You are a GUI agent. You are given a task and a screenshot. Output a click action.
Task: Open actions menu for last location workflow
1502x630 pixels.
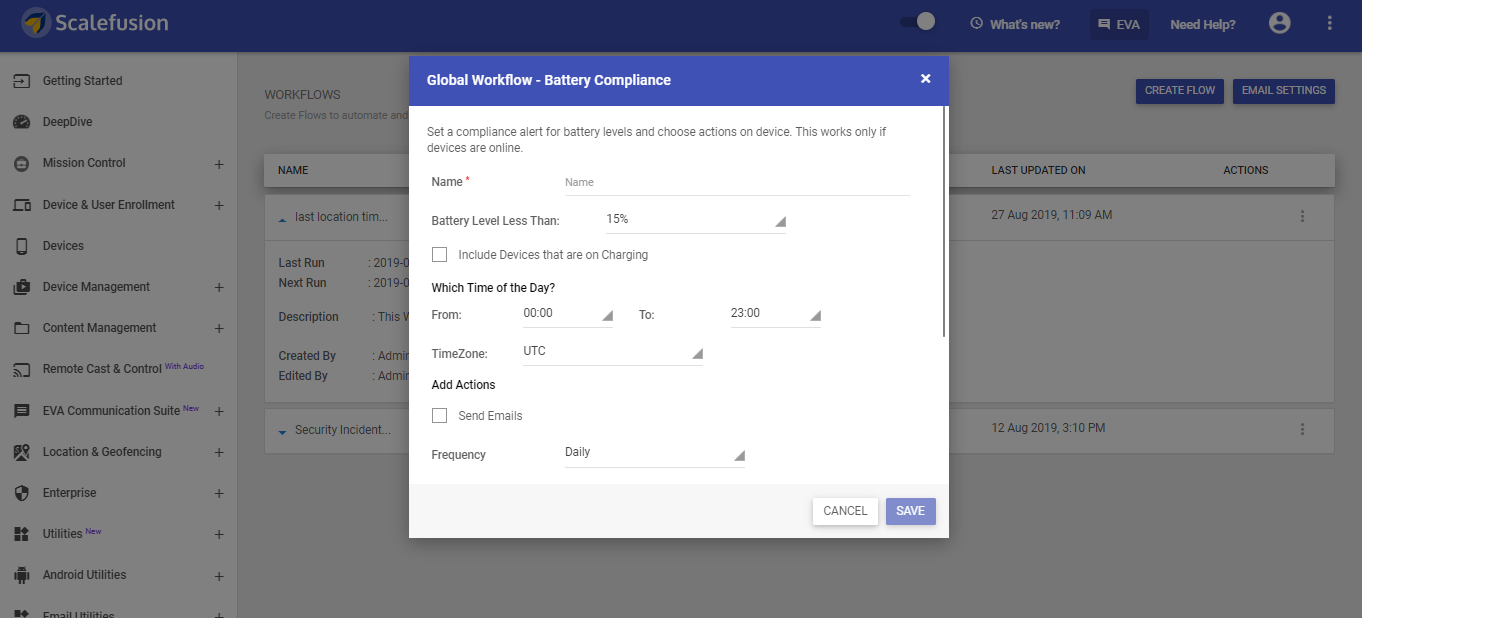(1302, 215)
